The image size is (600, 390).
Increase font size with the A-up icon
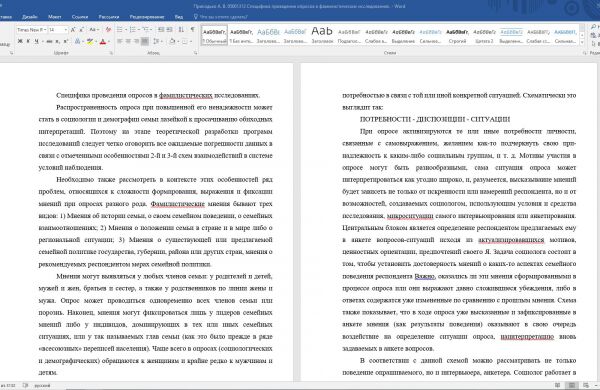pos(73,29)
